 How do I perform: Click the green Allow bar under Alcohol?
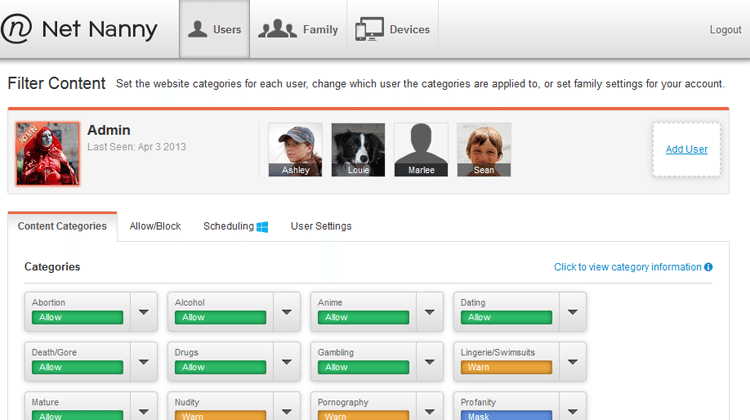pos(221,317)
